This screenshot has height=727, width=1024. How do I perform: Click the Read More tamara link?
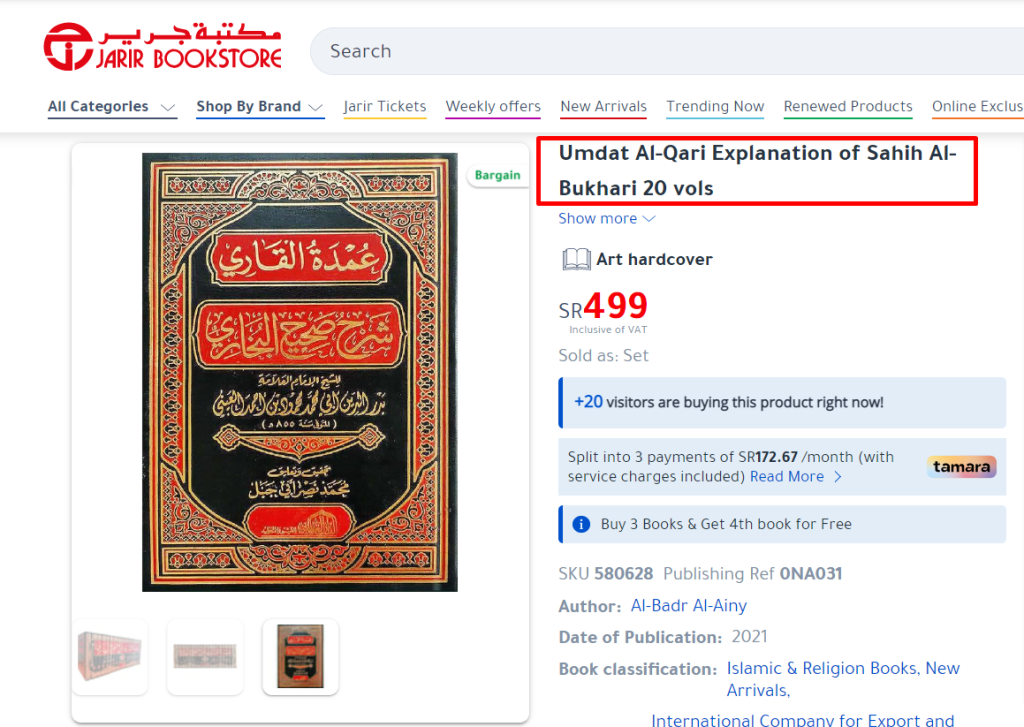(x=787, y=477)
